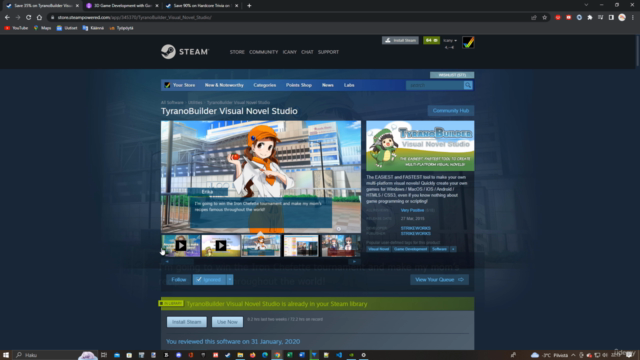Click the thumbnail strip scrollbar track
The width and height of the screenshot is (640, 360).
[x=260, y=261]
